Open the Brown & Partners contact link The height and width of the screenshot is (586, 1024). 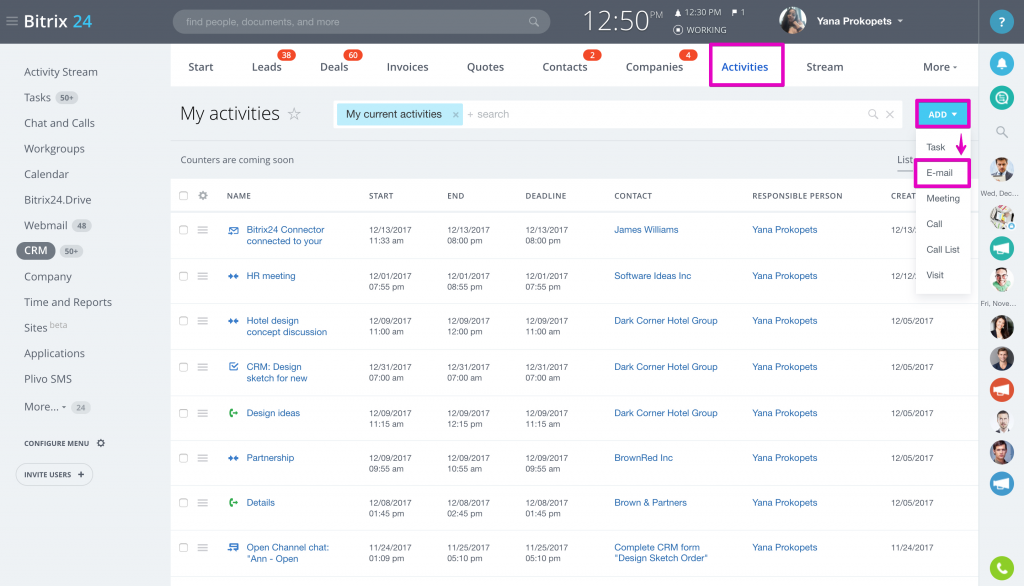[x=650, y=503]
